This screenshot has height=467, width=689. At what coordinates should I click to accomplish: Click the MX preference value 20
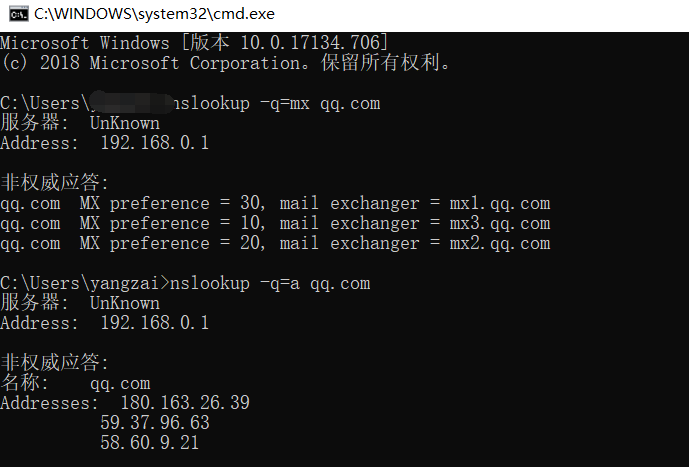[x=250, y=243]
